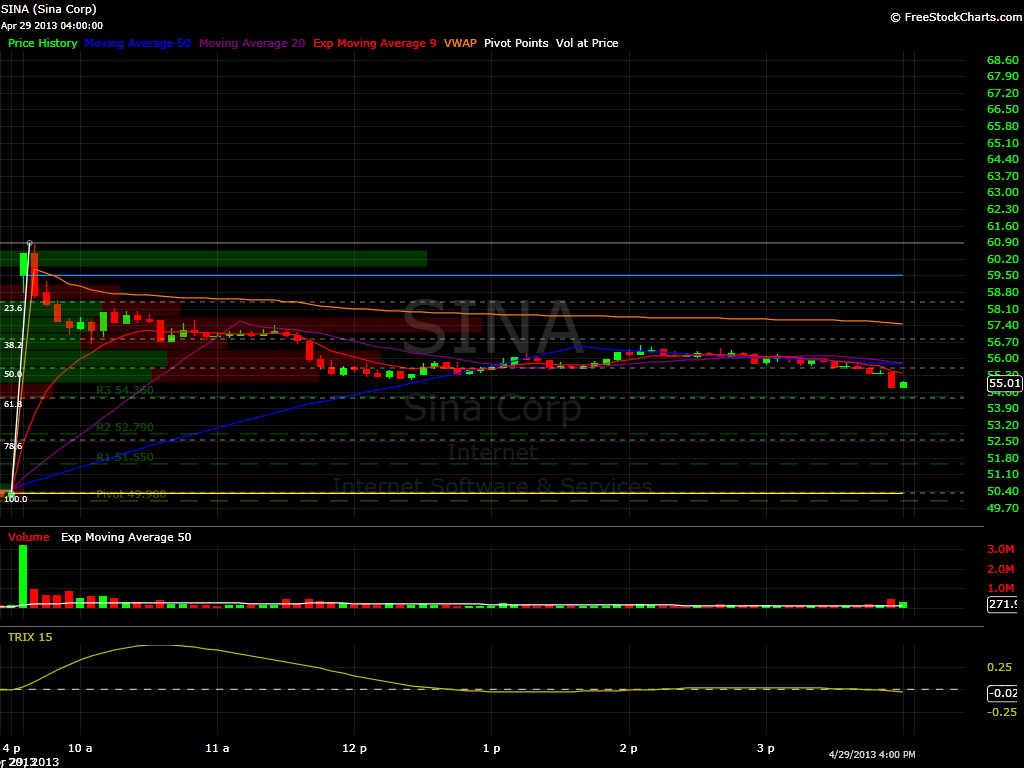Click the 68.60 price axis value
Screen dimensions: 1024x768
pos(1002,60)
